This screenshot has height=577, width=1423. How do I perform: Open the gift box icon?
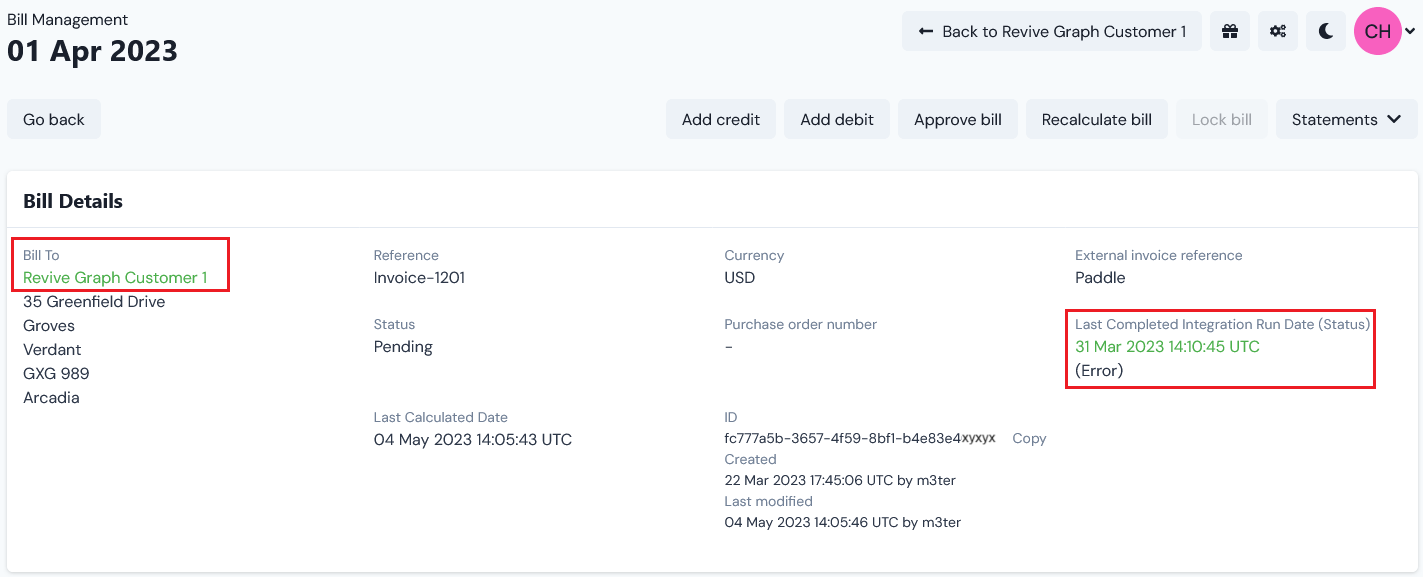[1230, 31]
